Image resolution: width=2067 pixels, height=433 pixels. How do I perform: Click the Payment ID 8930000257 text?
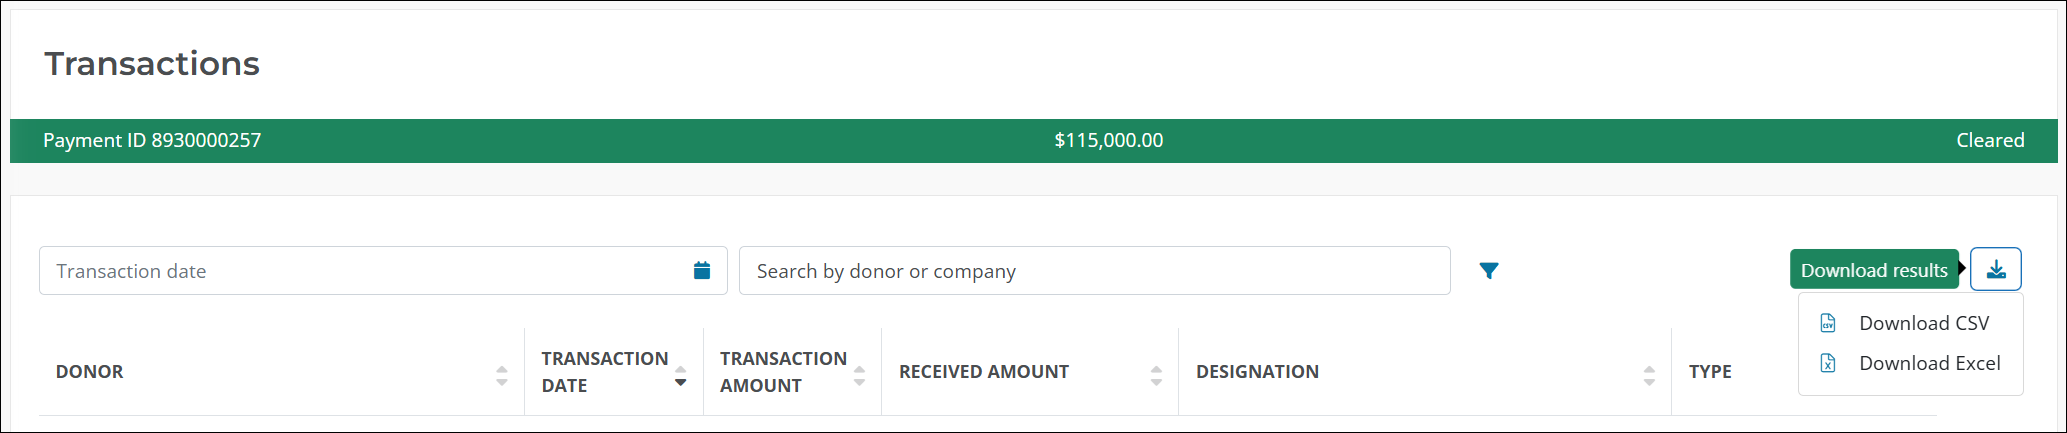pos(152,140)
